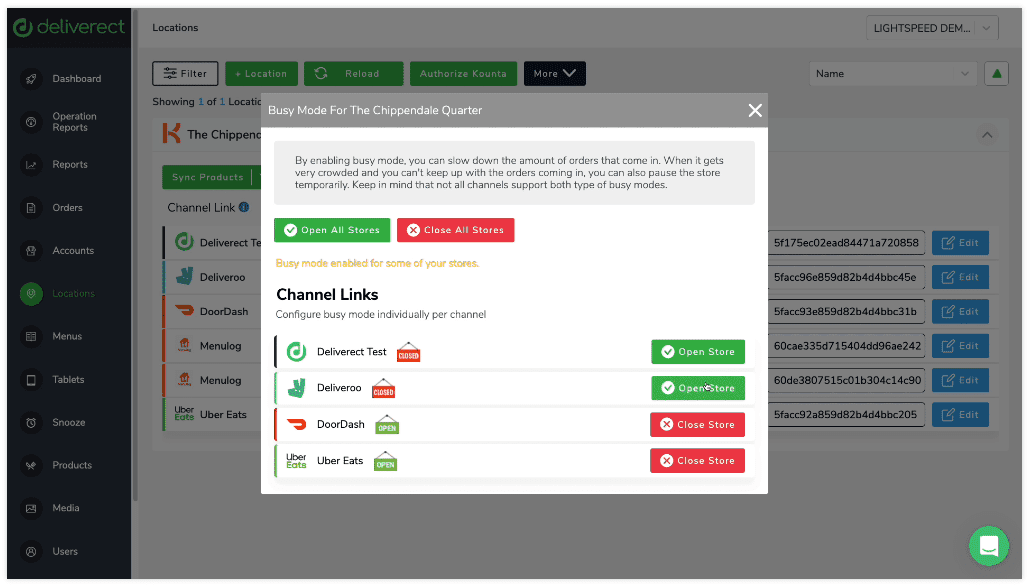Viewport: 1031px width, 586px height.
Task: Open Store for Deliverect Test channel
Action: [698, 352]
